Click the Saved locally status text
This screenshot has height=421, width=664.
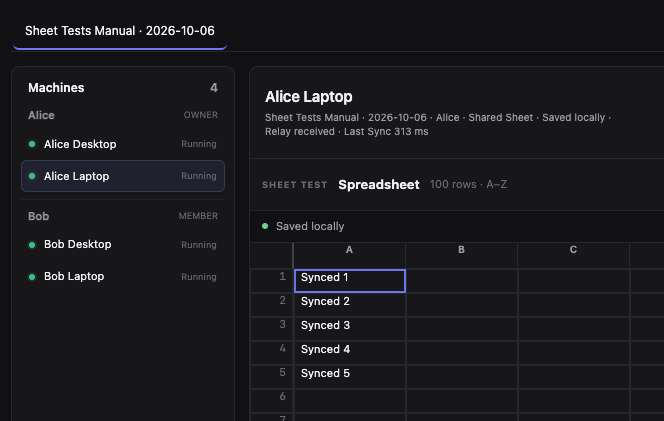[x=310, y=226]
